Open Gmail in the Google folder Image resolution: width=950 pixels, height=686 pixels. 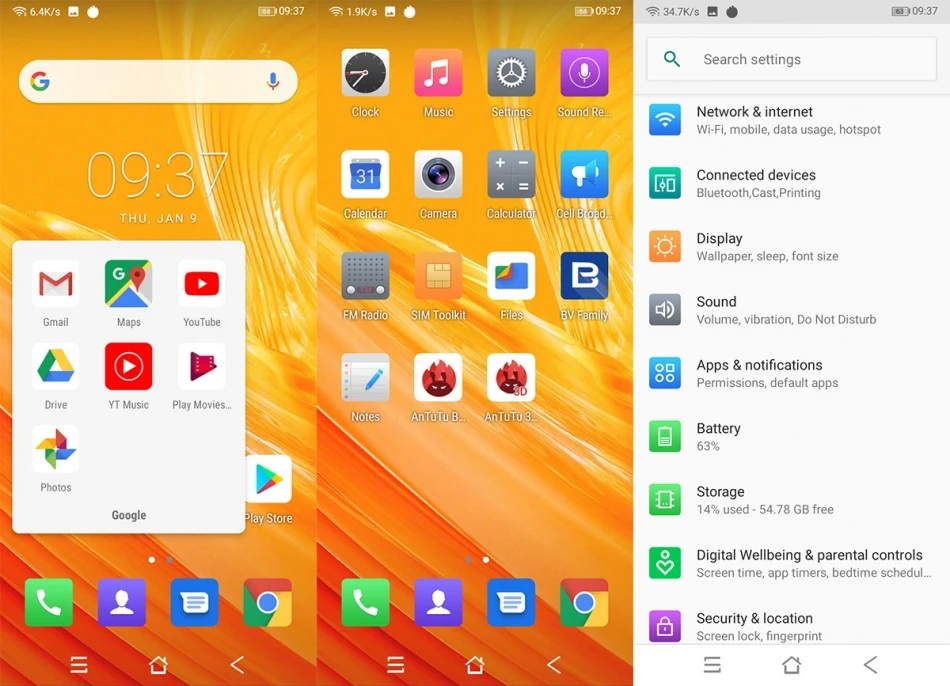[x=56, y=284]
